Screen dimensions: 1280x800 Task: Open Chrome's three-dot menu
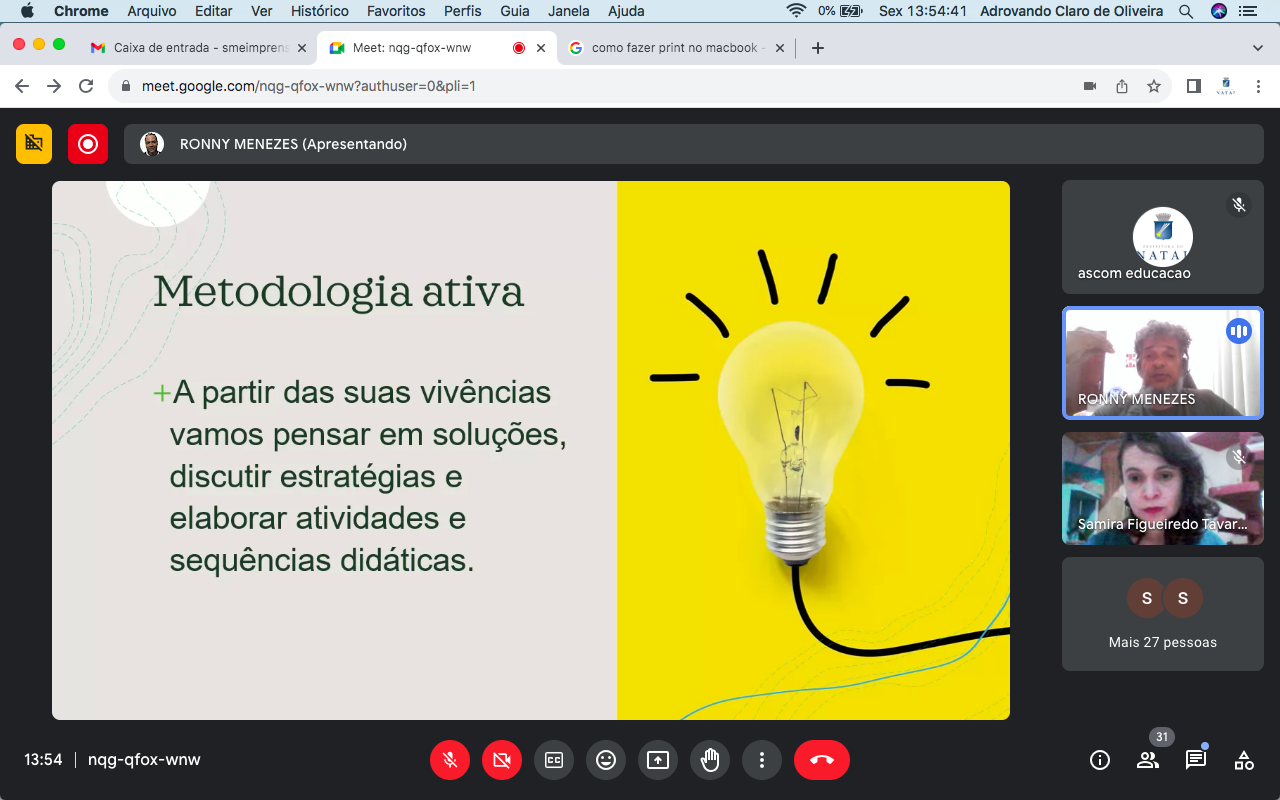tap(1258, 86)
